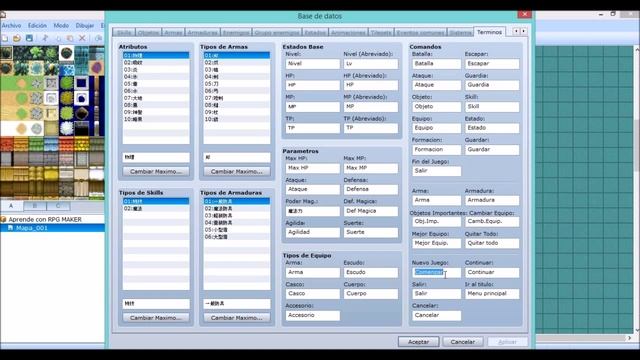This screenshot has width=640, height=360.
Task: Select row 02 in Tipos de Skills list
Action: pos(156,209)
